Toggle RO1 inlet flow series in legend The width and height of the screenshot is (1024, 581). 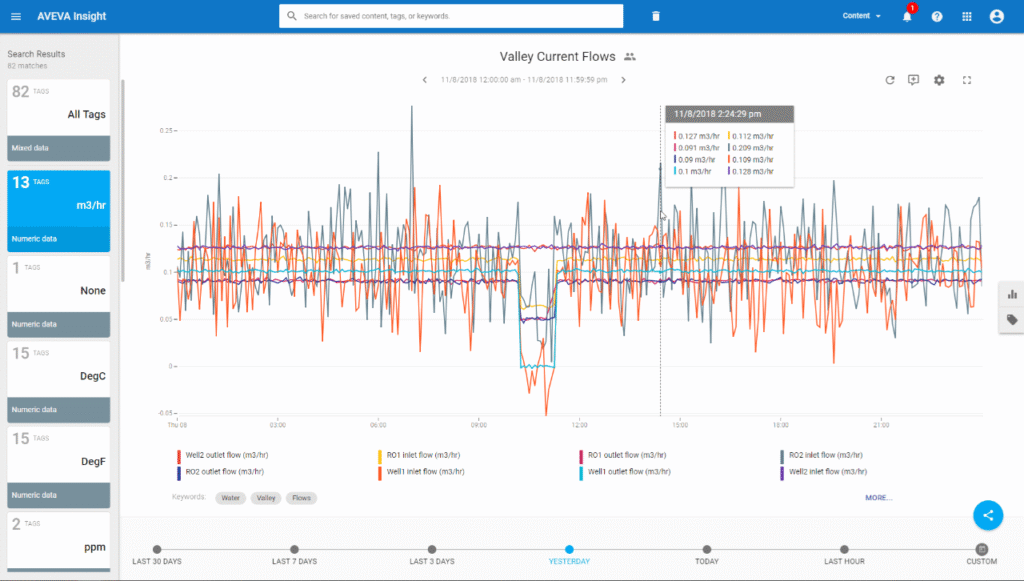coord(423,455)
